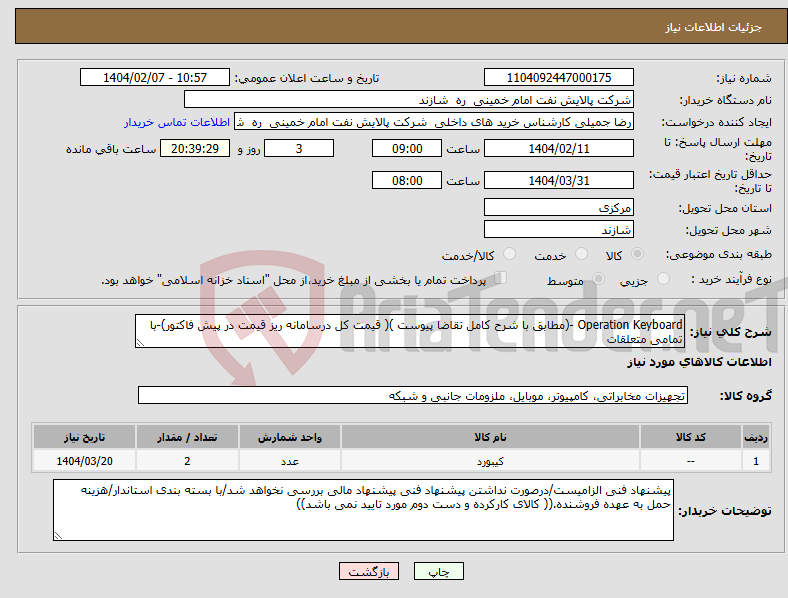Screen dimensions: 788x598
Task: Click the تعداد / مقدار column header
Action: click(x=187, y=437)
